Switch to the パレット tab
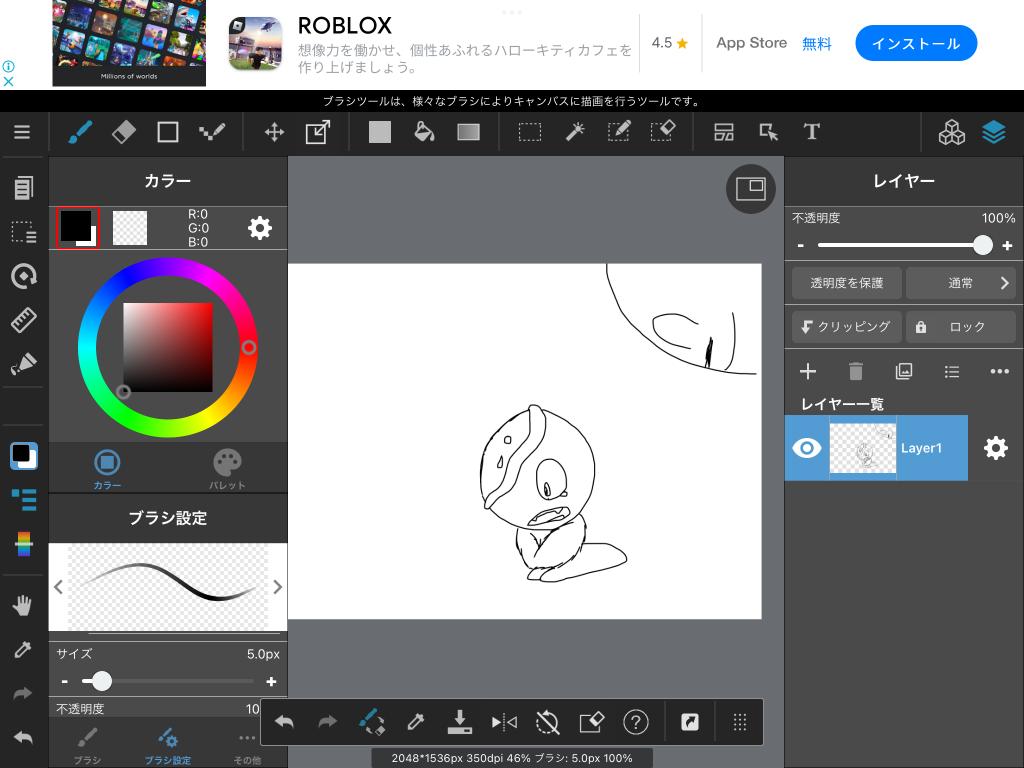The width and height of the screenshot is (1024, 768). (227, 468)
